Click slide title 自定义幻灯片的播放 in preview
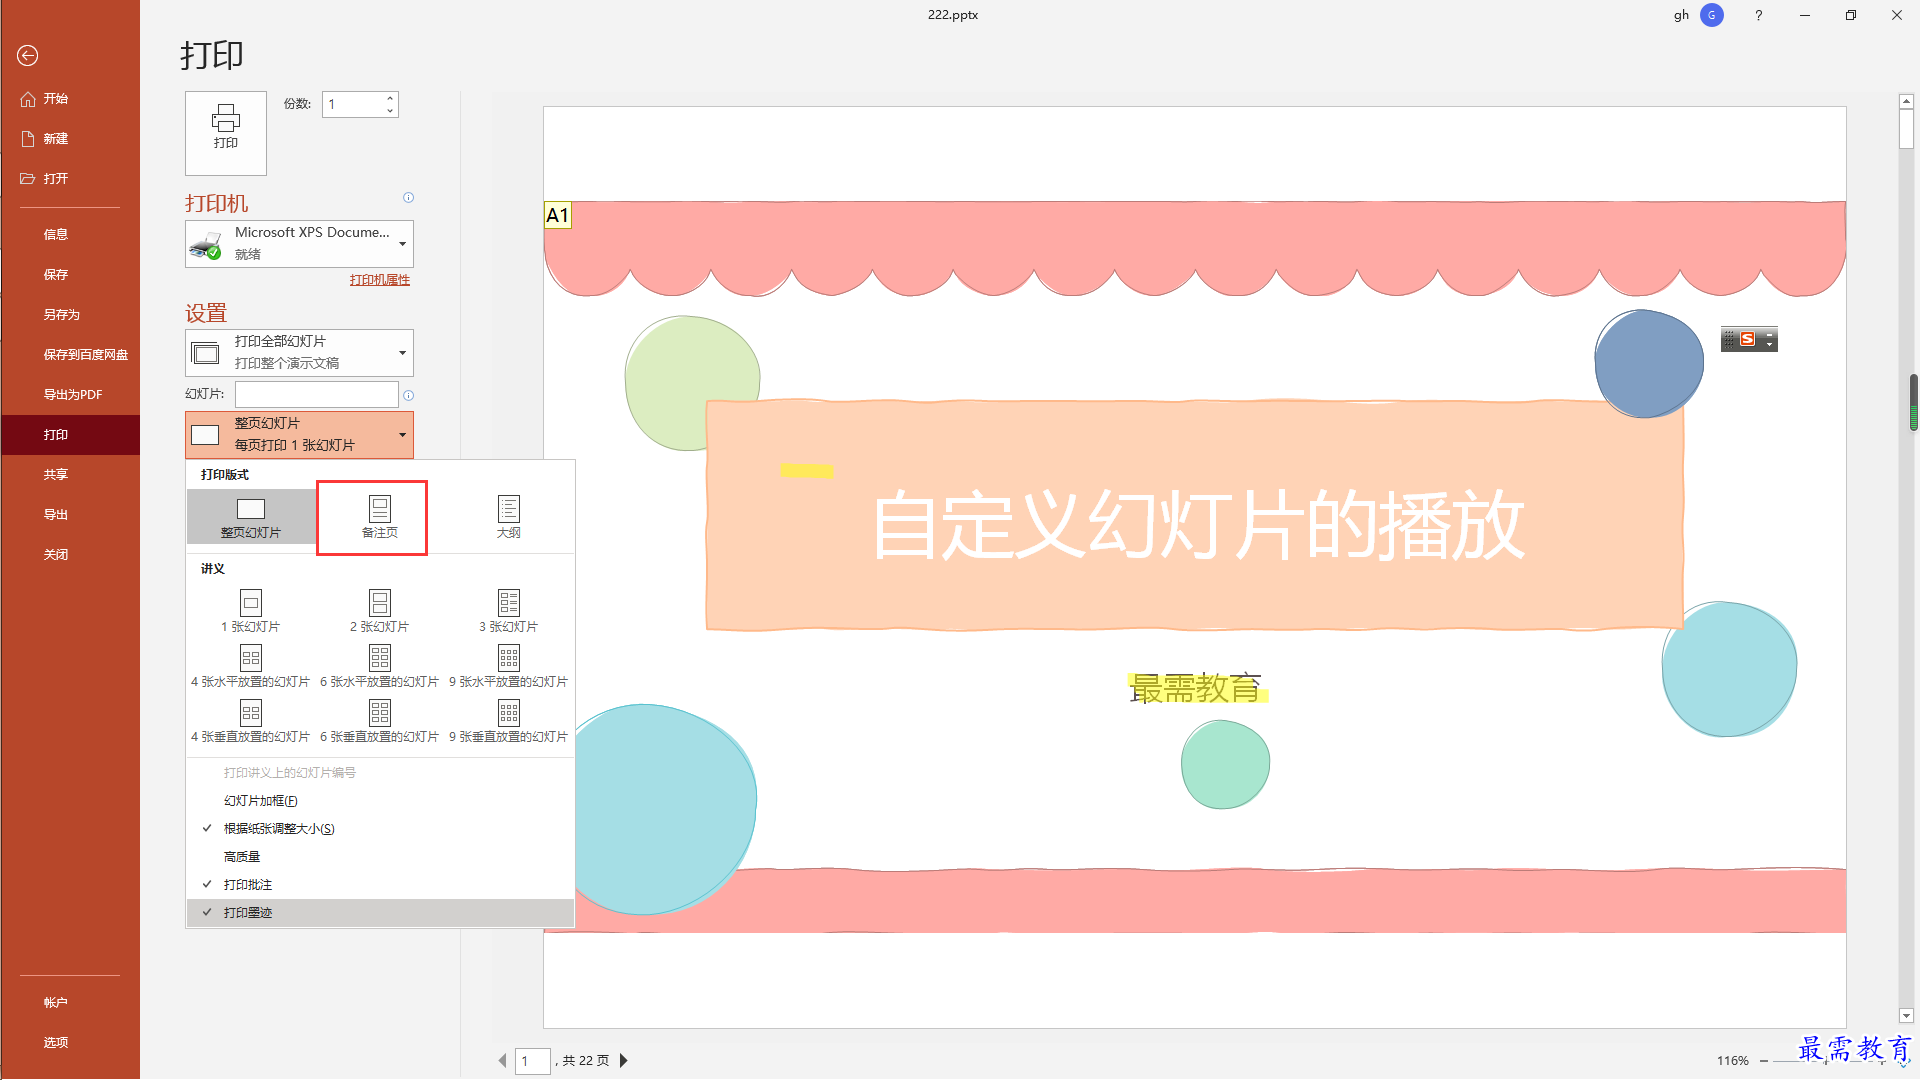 tap(1198, 525)
